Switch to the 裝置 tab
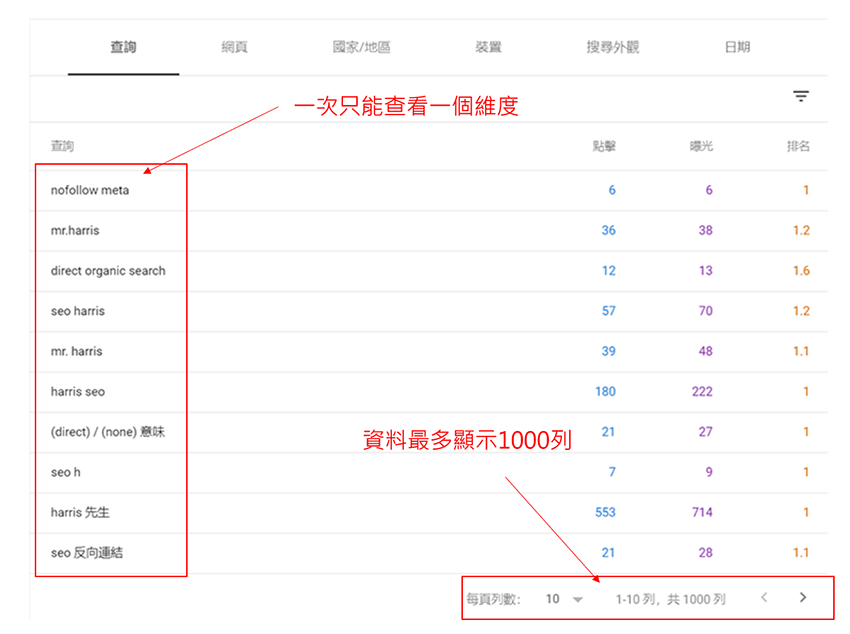 [488, 47]
